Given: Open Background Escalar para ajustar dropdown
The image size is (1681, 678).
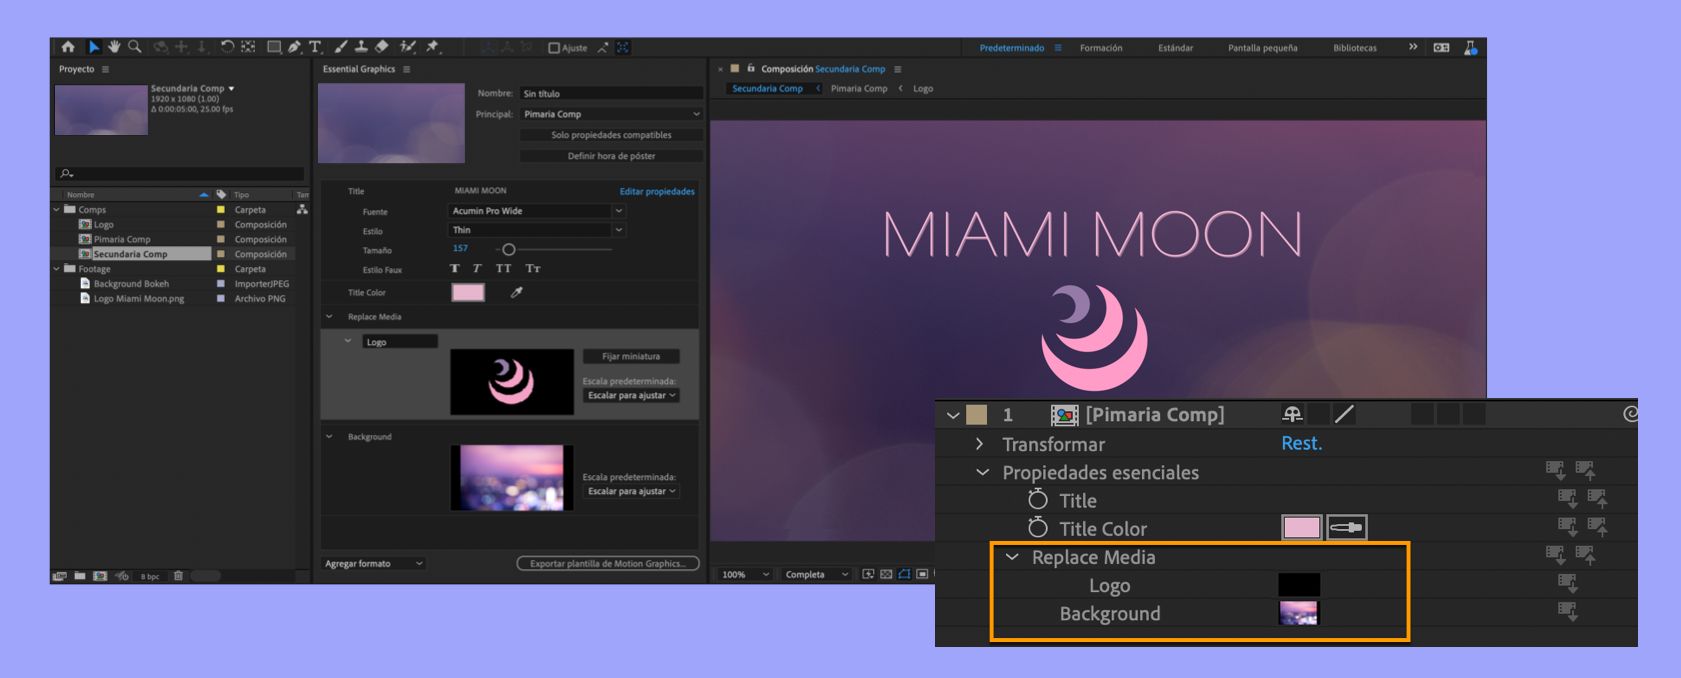Looking at the screenshot, I should pos(632,492).
